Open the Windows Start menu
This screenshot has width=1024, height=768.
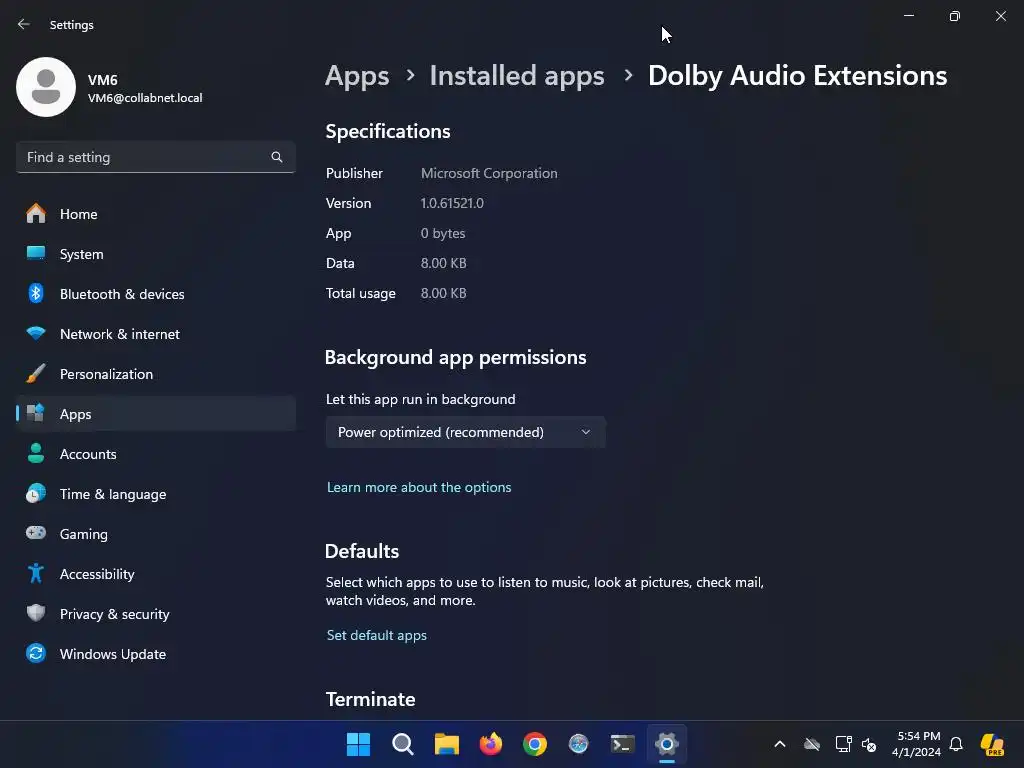358,744
